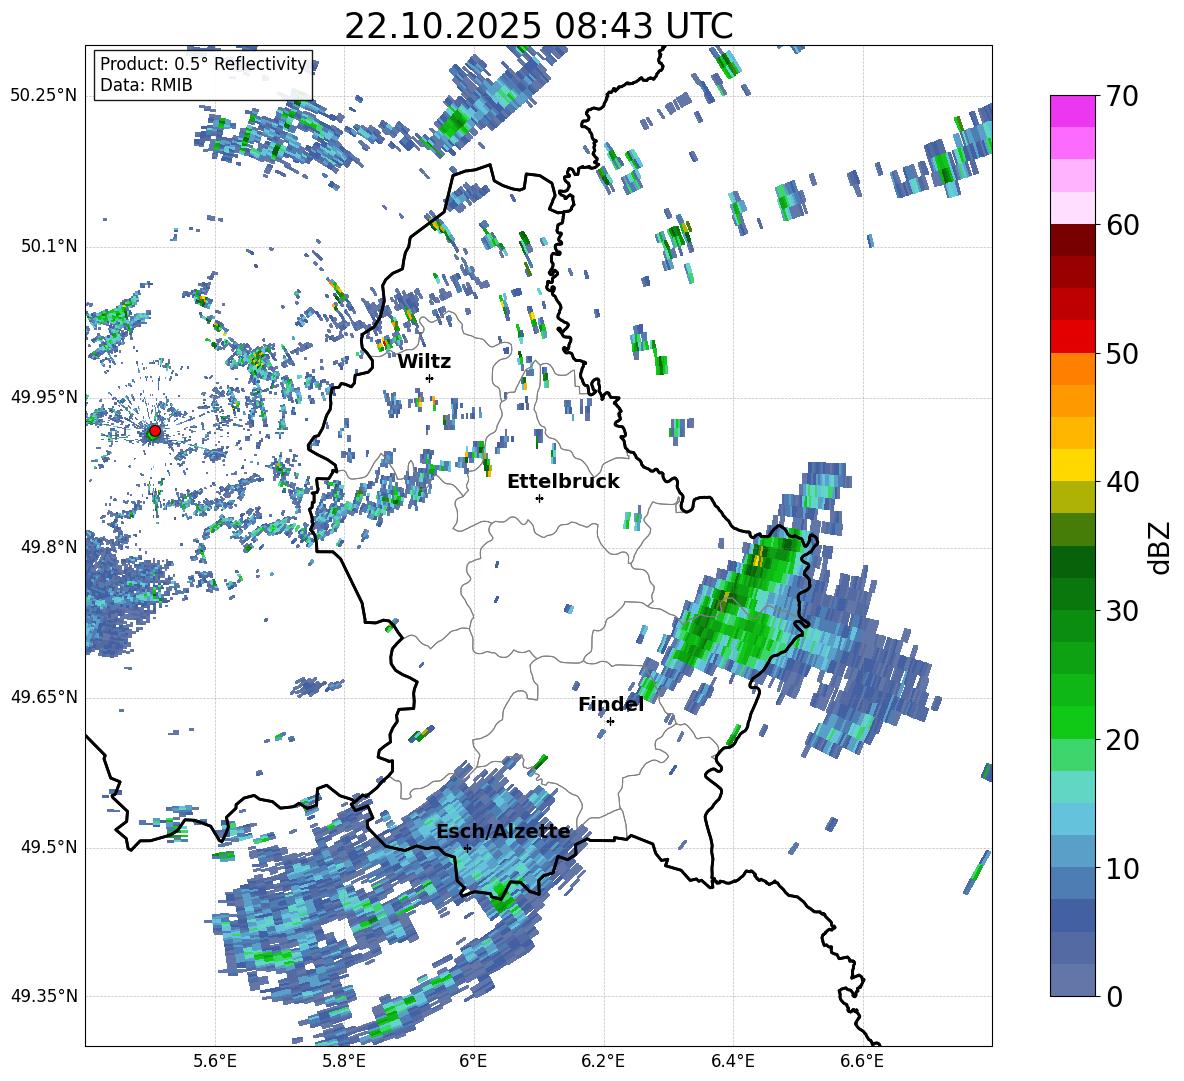The height and width of the screenshot is (1081, 1184).
Task: Click the 49.35°N latitude label
Action: point(44,996)
